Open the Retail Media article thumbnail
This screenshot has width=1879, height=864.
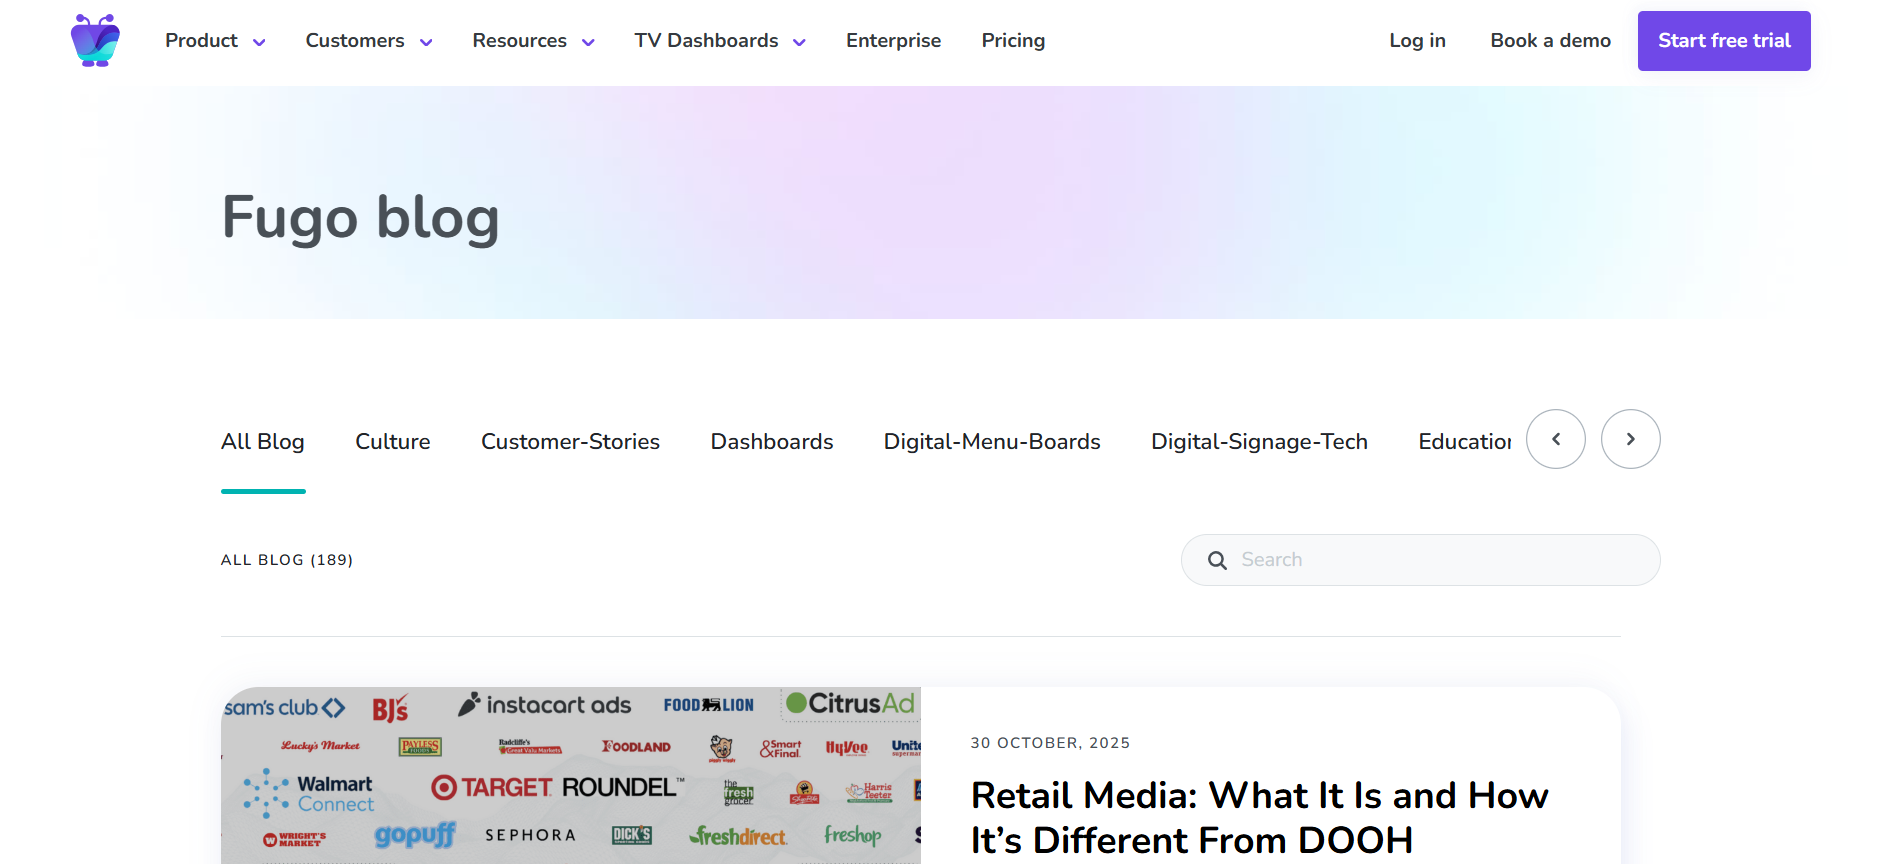point(570,775)
